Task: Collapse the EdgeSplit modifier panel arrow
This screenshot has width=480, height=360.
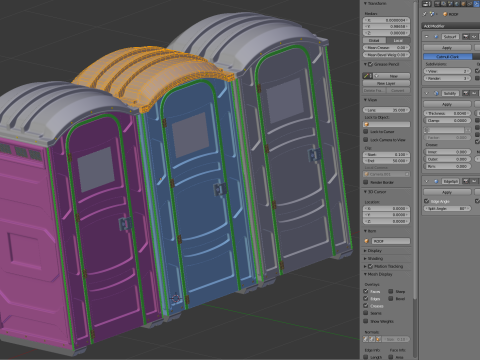Action: (x=427, y=181)
